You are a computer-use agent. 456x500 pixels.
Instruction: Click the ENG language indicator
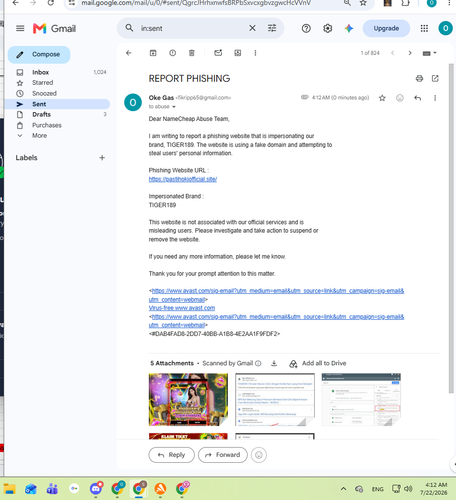(377, 489)
